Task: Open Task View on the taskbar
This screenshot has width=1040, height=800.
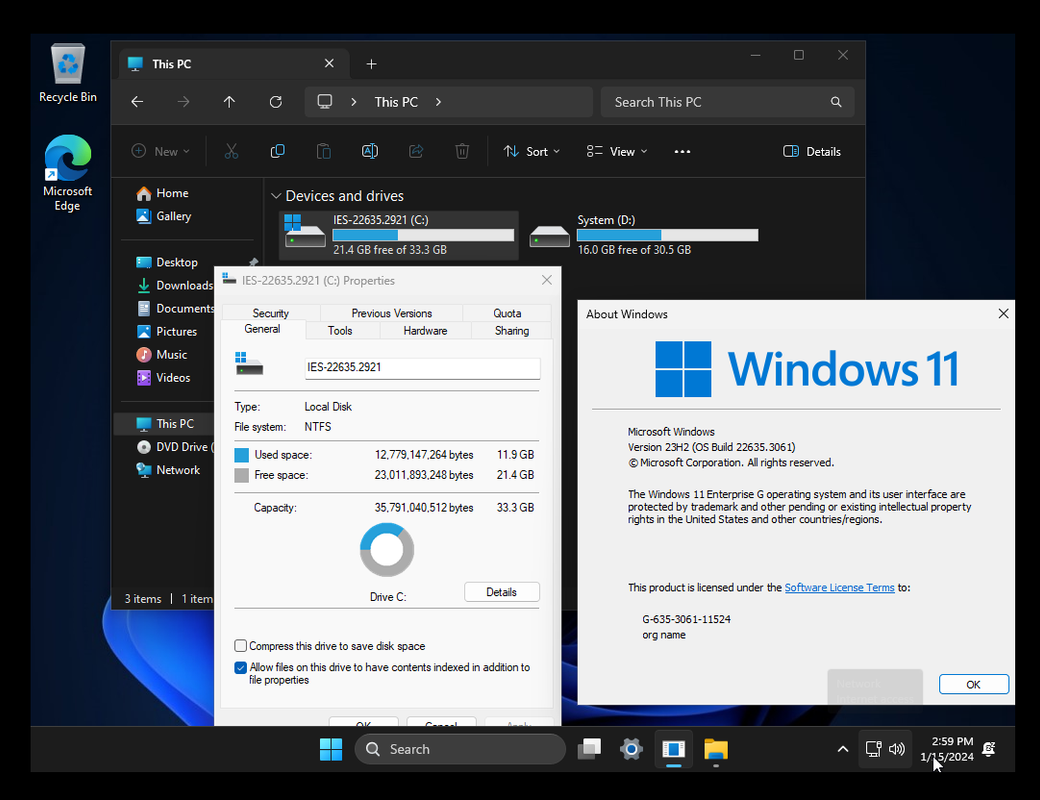Action: pyautogui.click(x=589, y=750)
